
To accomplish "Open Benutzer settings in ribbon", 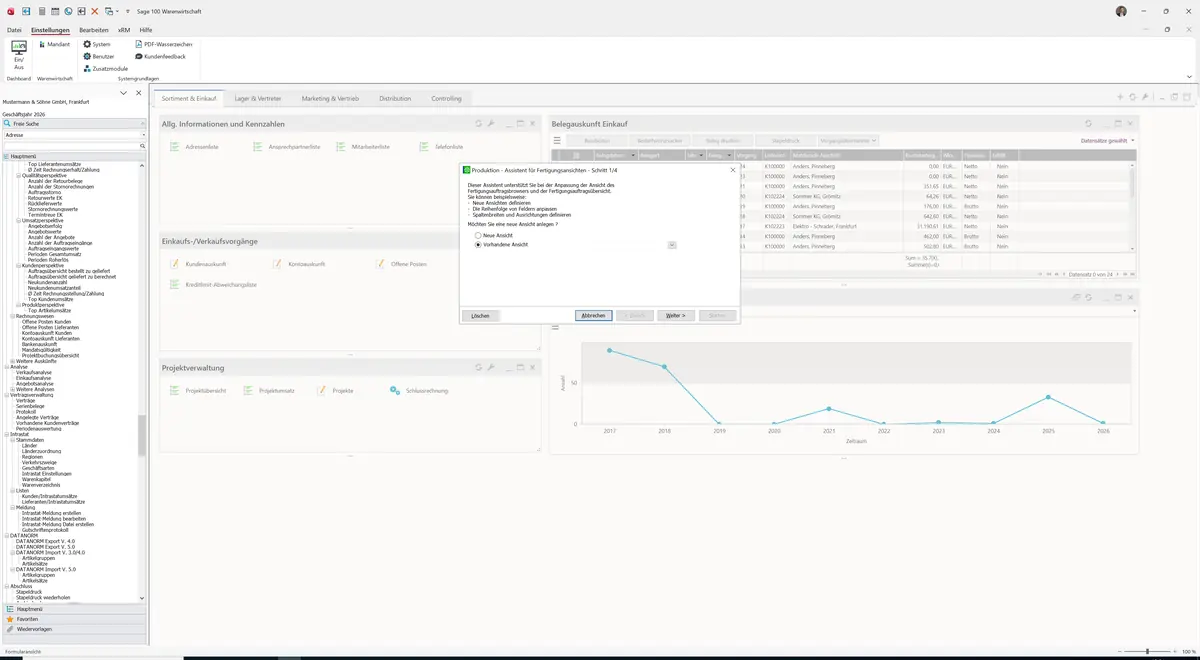I will coord(99,56).
